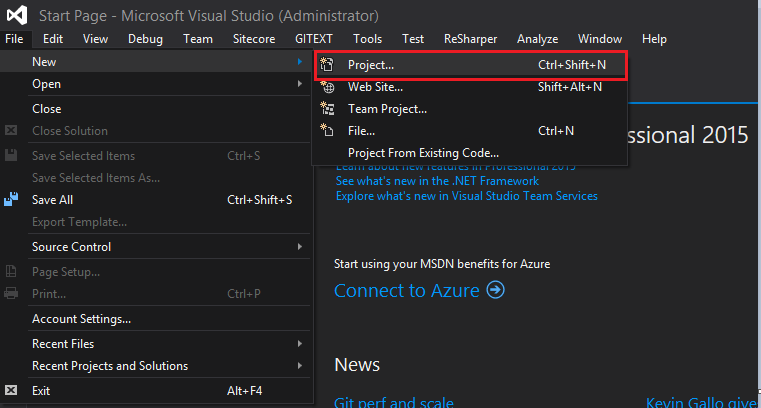Click the Visual Studio logo icon
Viewport: 761px width, 408px height.
(x=17, y=16)
